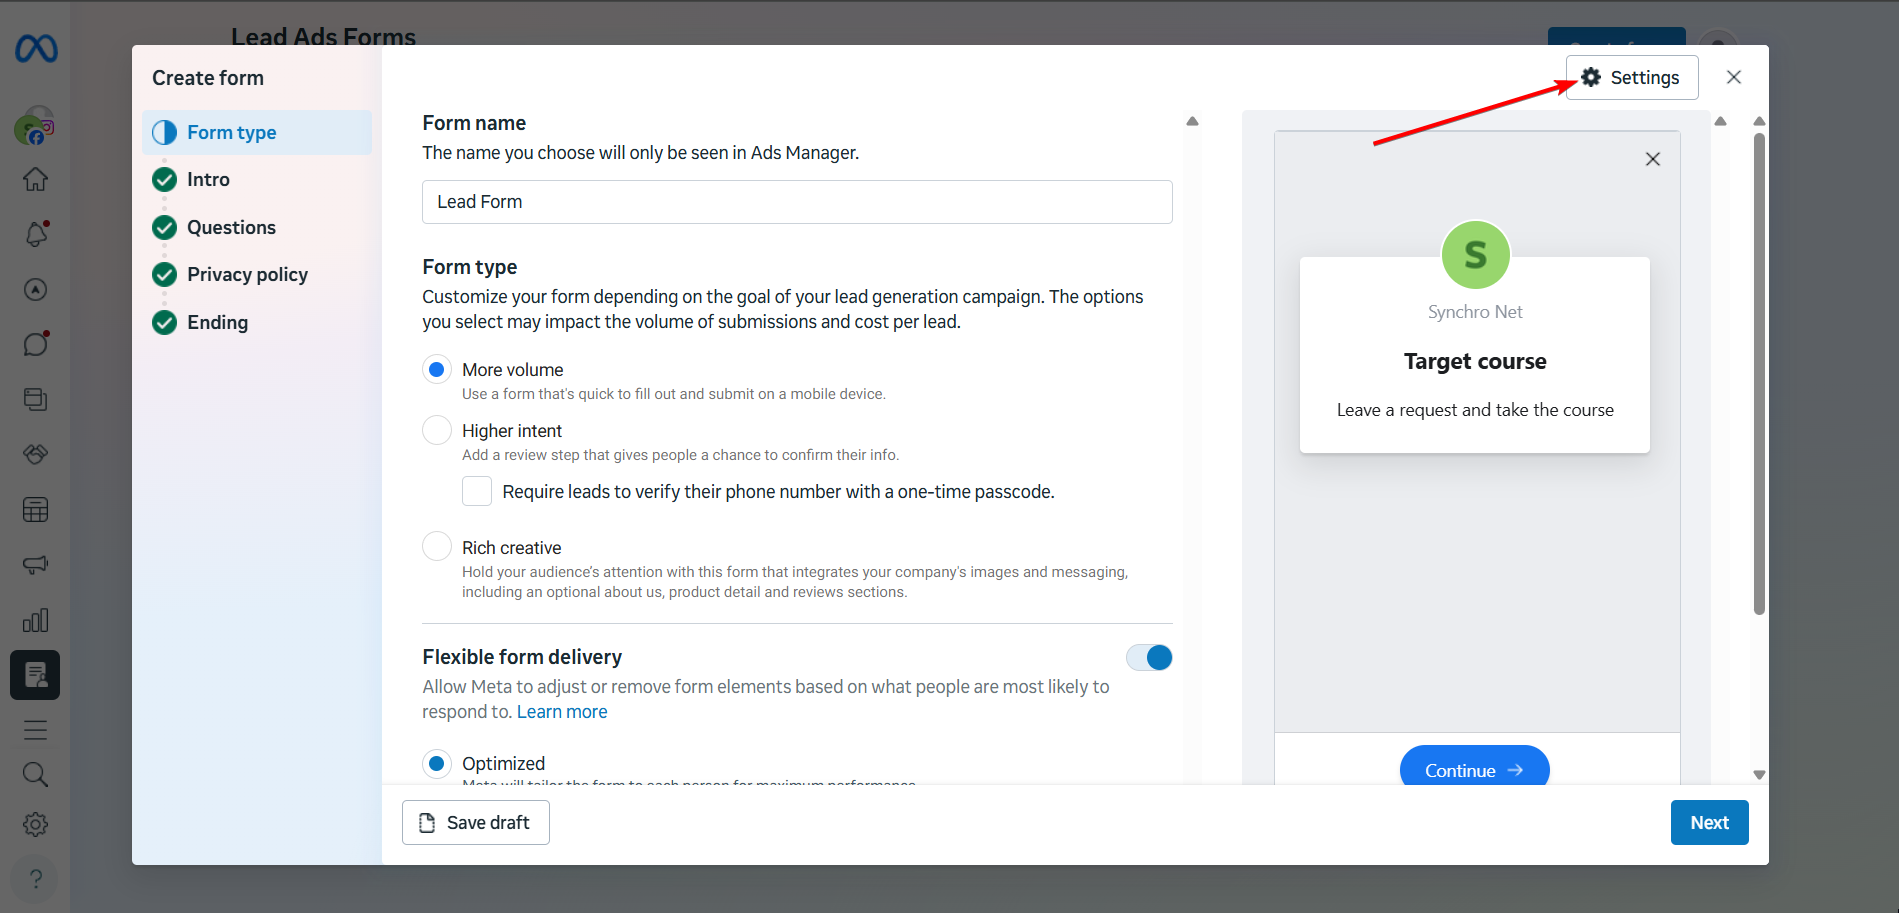This screenshot has width=1899, height=913.
Task: Switch to the Privacy policy step
Action: pyautogui.click(x=246, y=274)
